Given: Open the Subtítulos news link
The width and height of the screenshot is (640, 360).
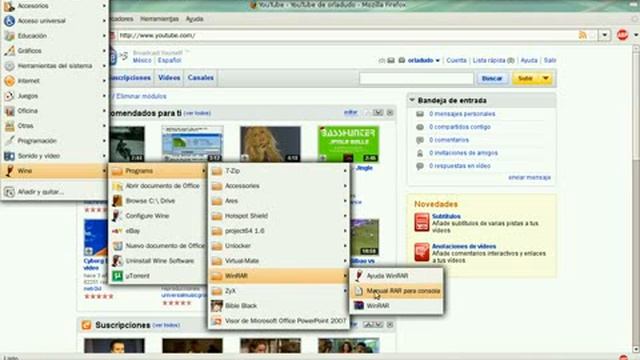Looking at the screenshot, I should (x=446, y=216).
